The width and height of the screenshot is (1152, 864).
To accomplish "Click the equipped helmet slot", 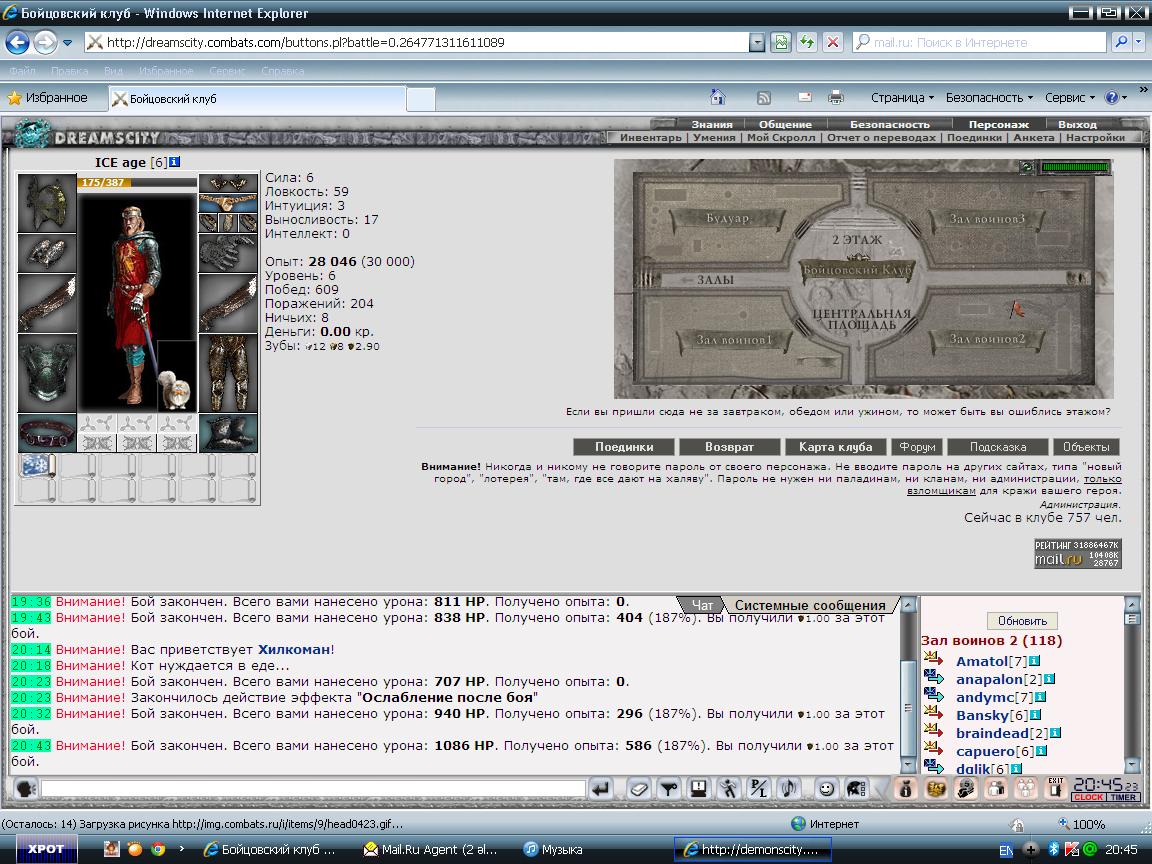I will [x=47, y=204].
